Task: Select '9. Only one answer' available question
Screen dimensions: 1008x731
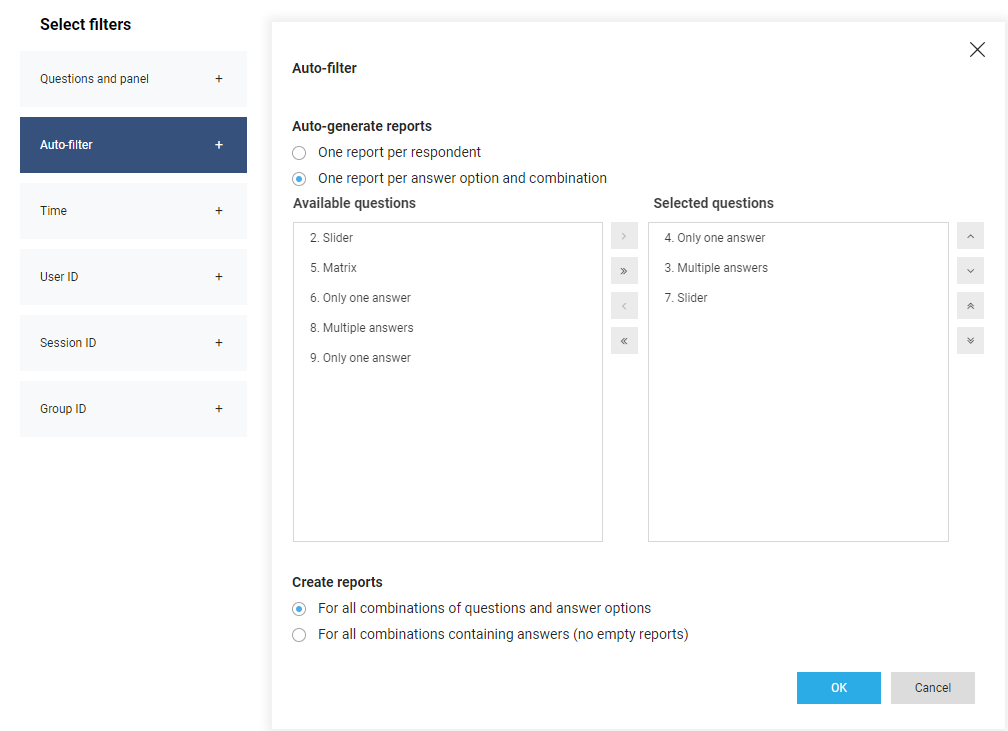Action: (447, 358)
